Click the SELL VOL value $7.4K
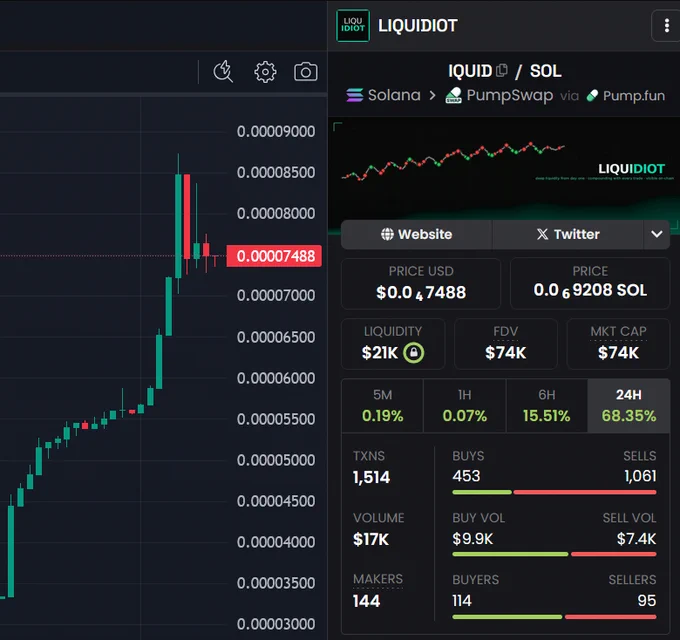This screenshot has height=640, width=680. click(636, 539)
